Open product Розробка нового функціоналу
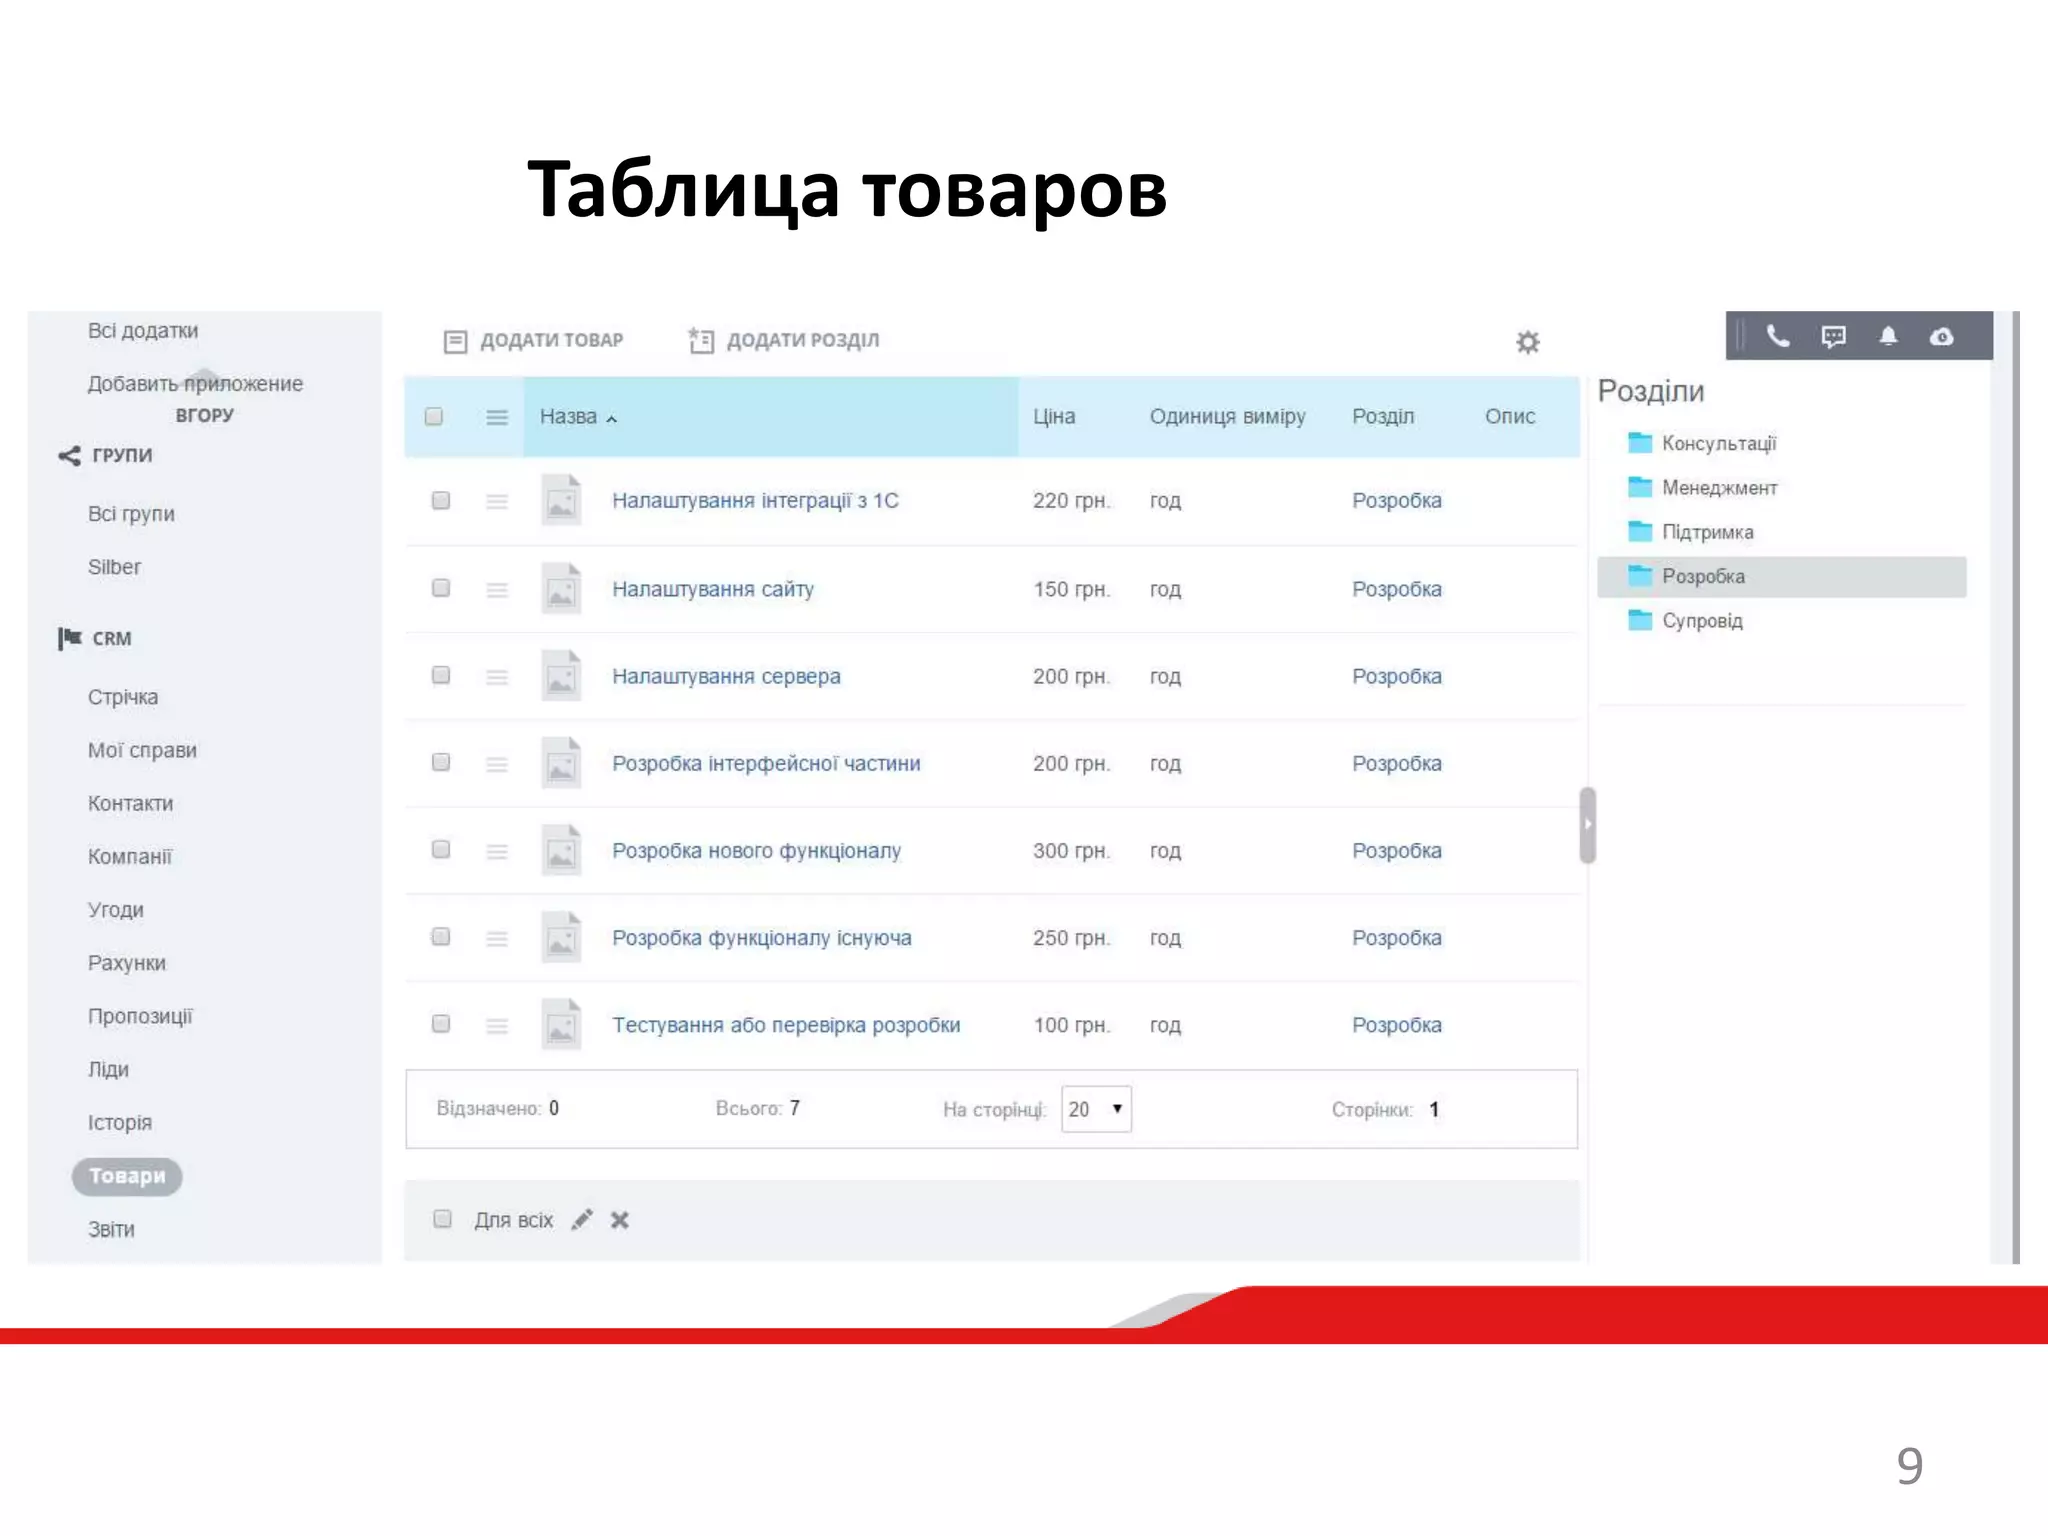 coord(756,851)
